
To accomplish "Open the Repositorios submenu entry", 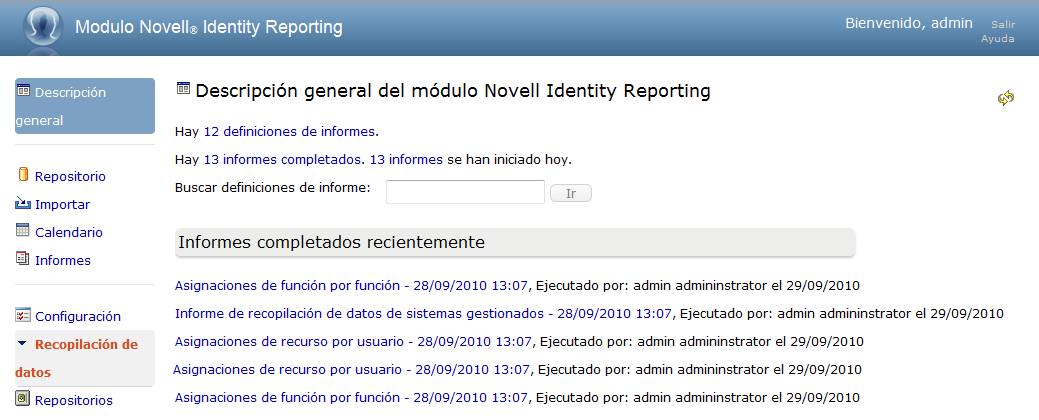I will 74,401.
